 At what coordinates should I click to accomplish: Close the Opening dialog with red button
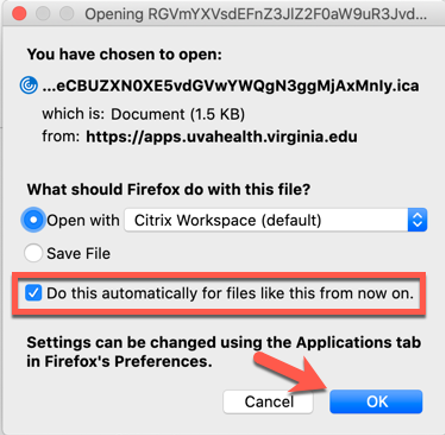point(19,14)
